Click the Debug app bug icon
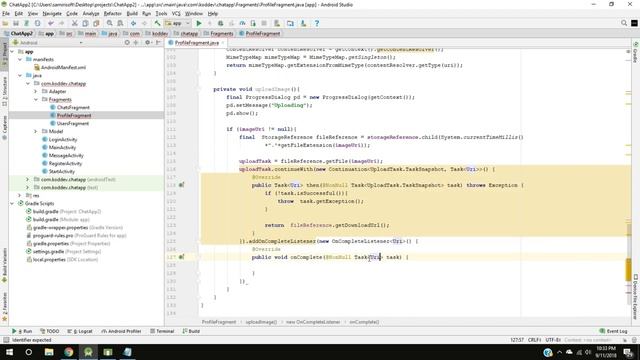 tap(220, 23)
